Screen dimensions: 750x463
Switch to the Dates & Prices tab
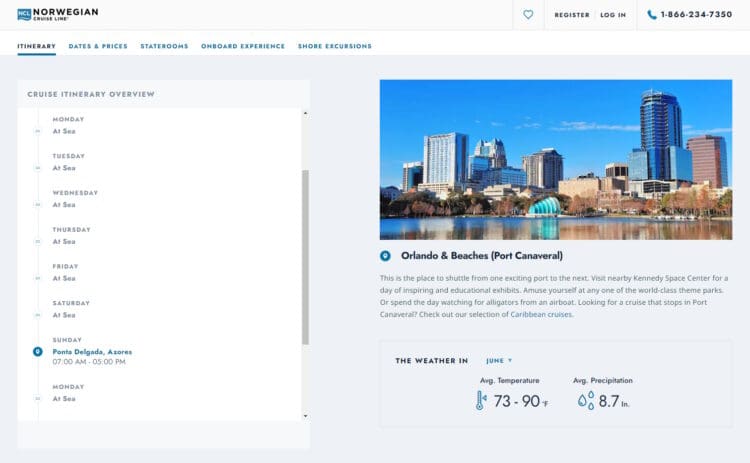[97, 46]
